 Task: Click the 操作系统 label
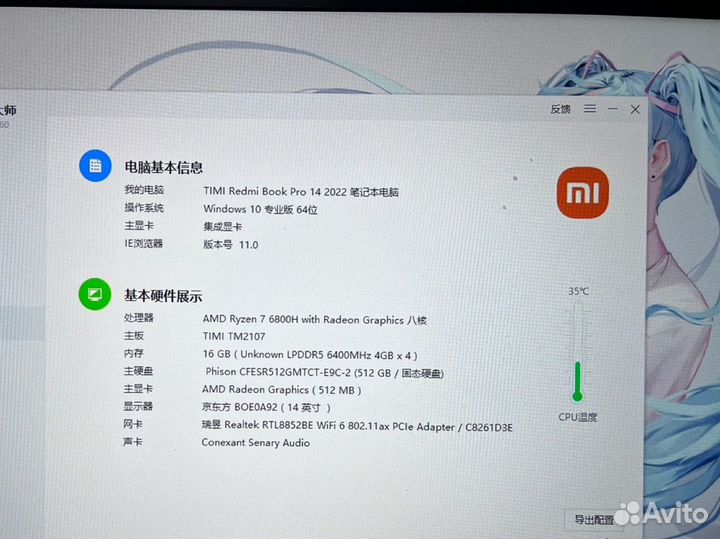(x=144, y=208)
